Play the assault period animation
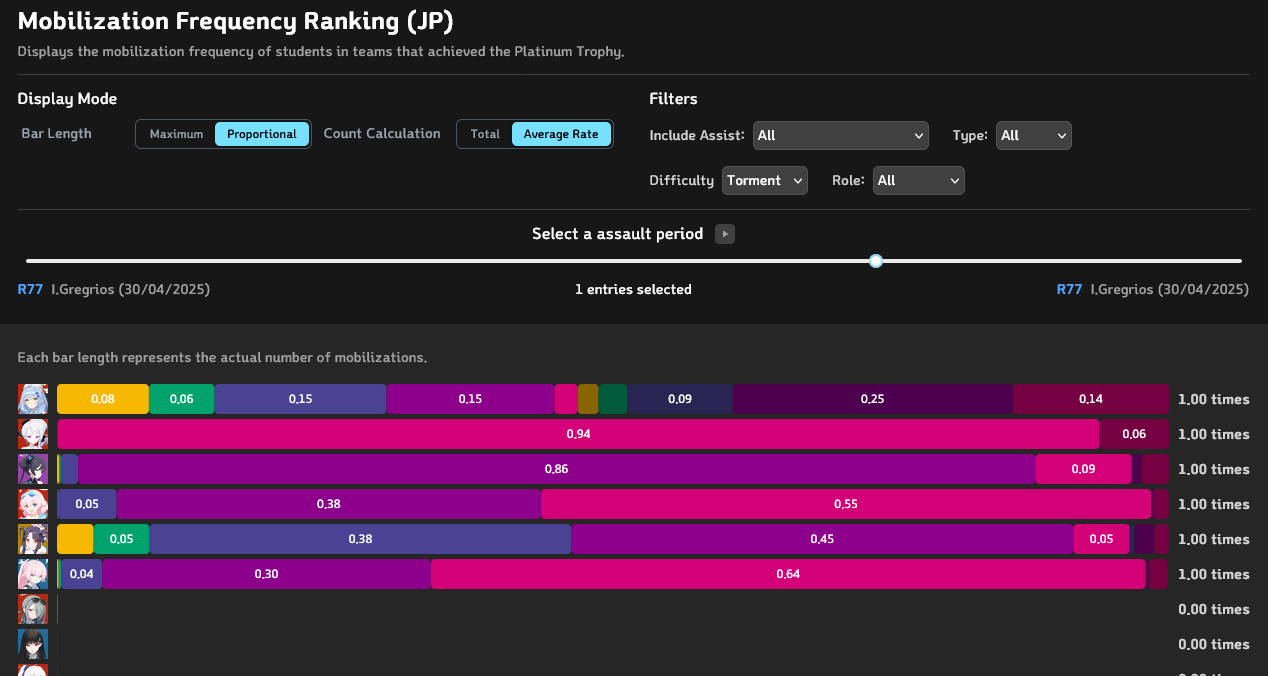 725,234
